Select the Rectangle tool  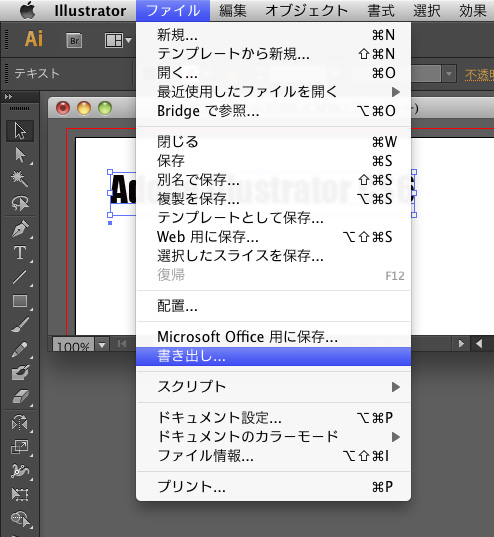click(20, 301)
